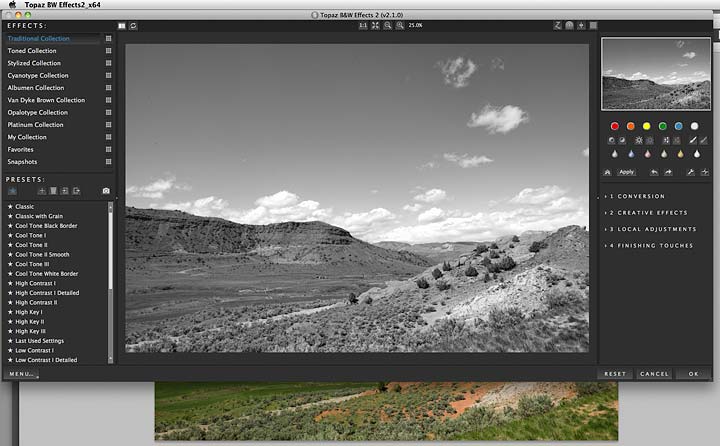Click the bright sun exposure icon
This screenshot has width=720, height=446.
pyautogui.click(x=639, y=140)
